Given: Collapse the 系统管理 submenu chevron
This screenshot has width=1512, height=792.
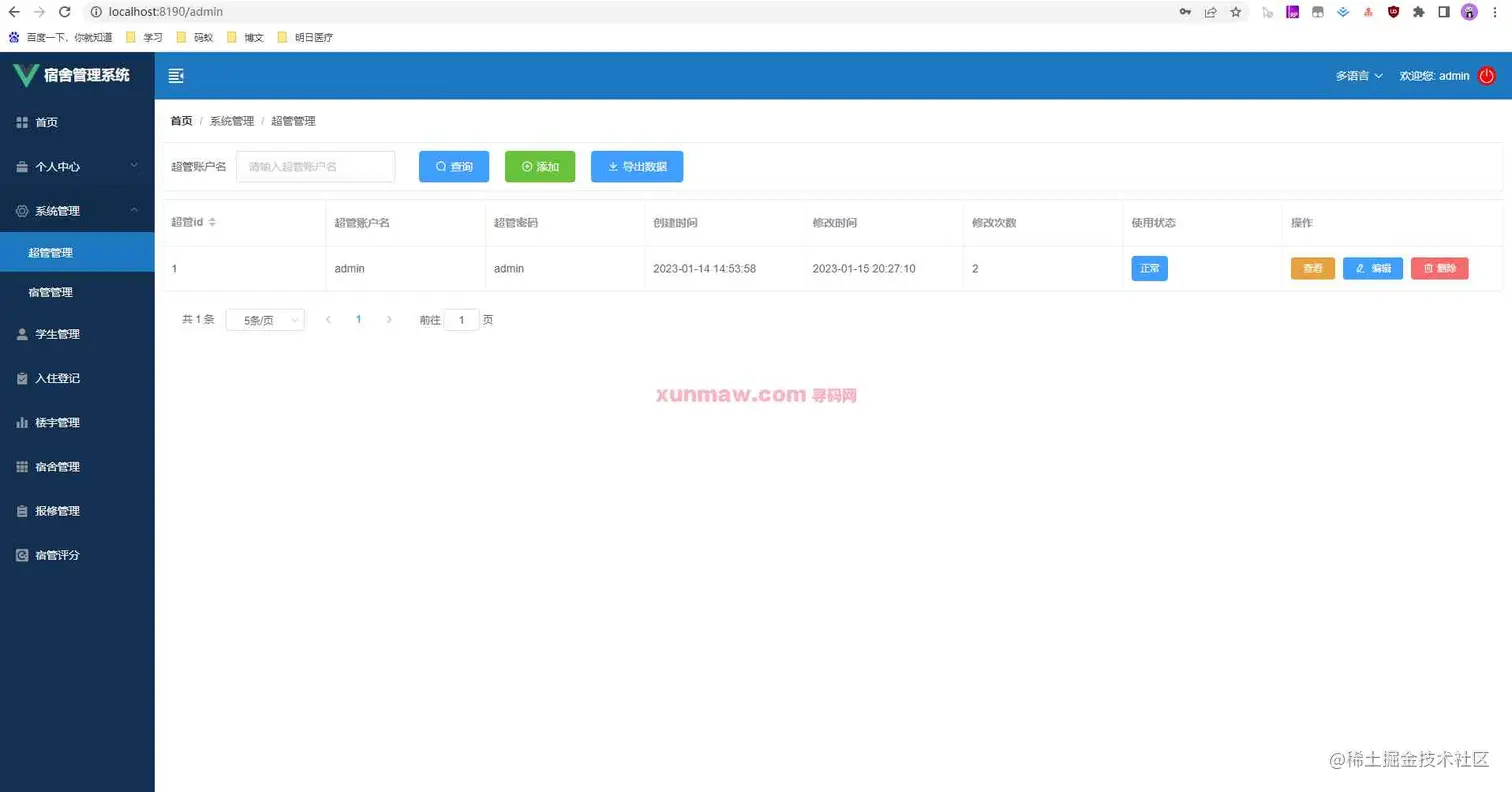Looking at the screenshot, I should coord(134,210).
